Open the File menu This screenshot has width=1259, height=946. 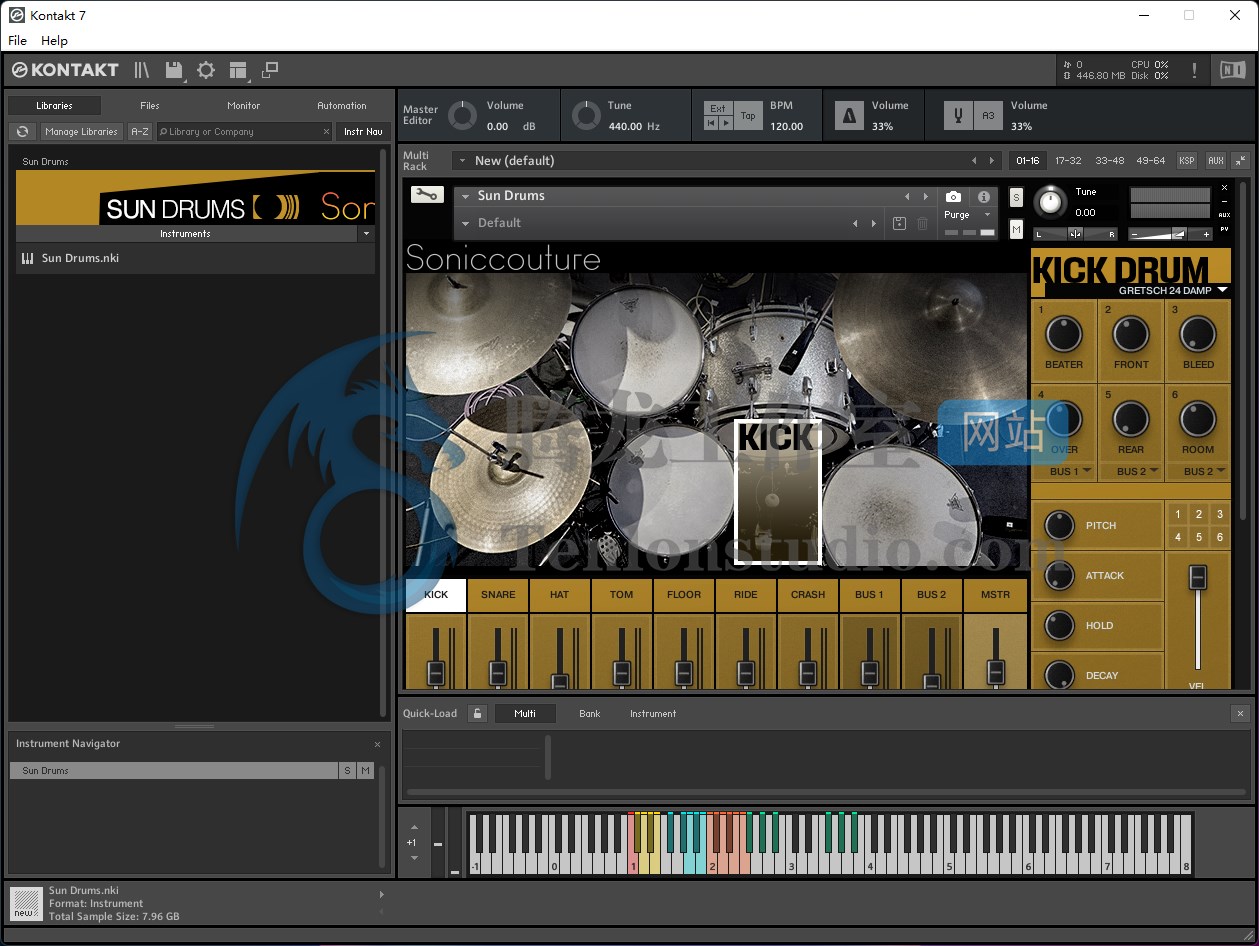(18, 41)
